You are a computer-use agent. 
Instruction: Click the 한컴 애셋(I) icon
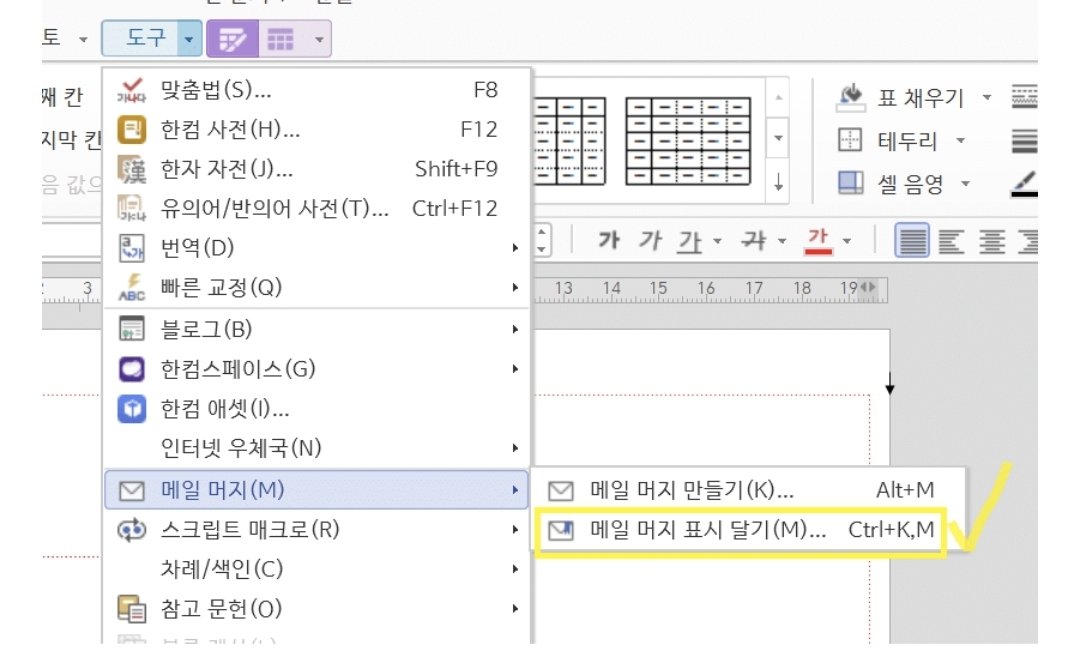pyautogui.click(x=132, y=408)
